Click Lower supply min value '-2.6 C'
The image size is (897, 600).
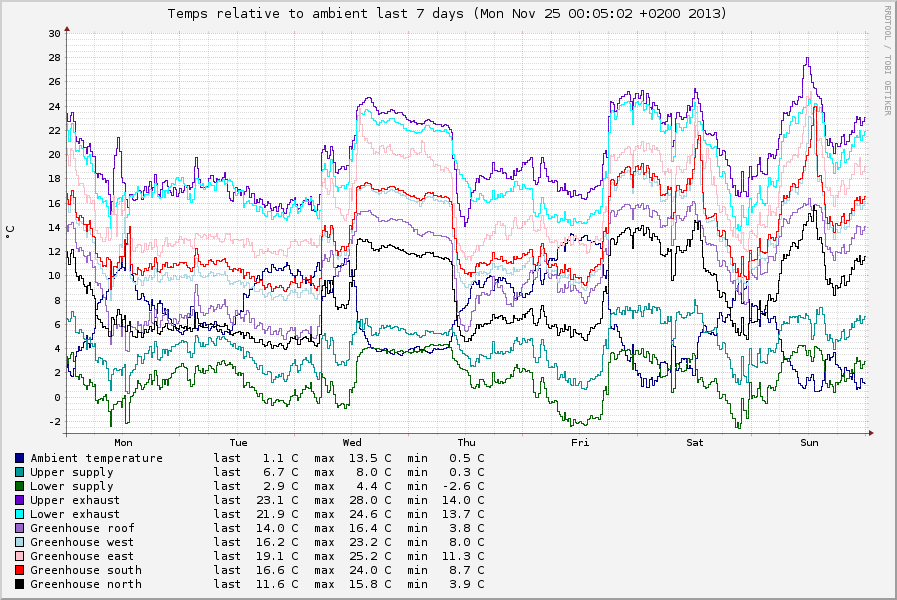pyautogui.click(x=462, y=486)
